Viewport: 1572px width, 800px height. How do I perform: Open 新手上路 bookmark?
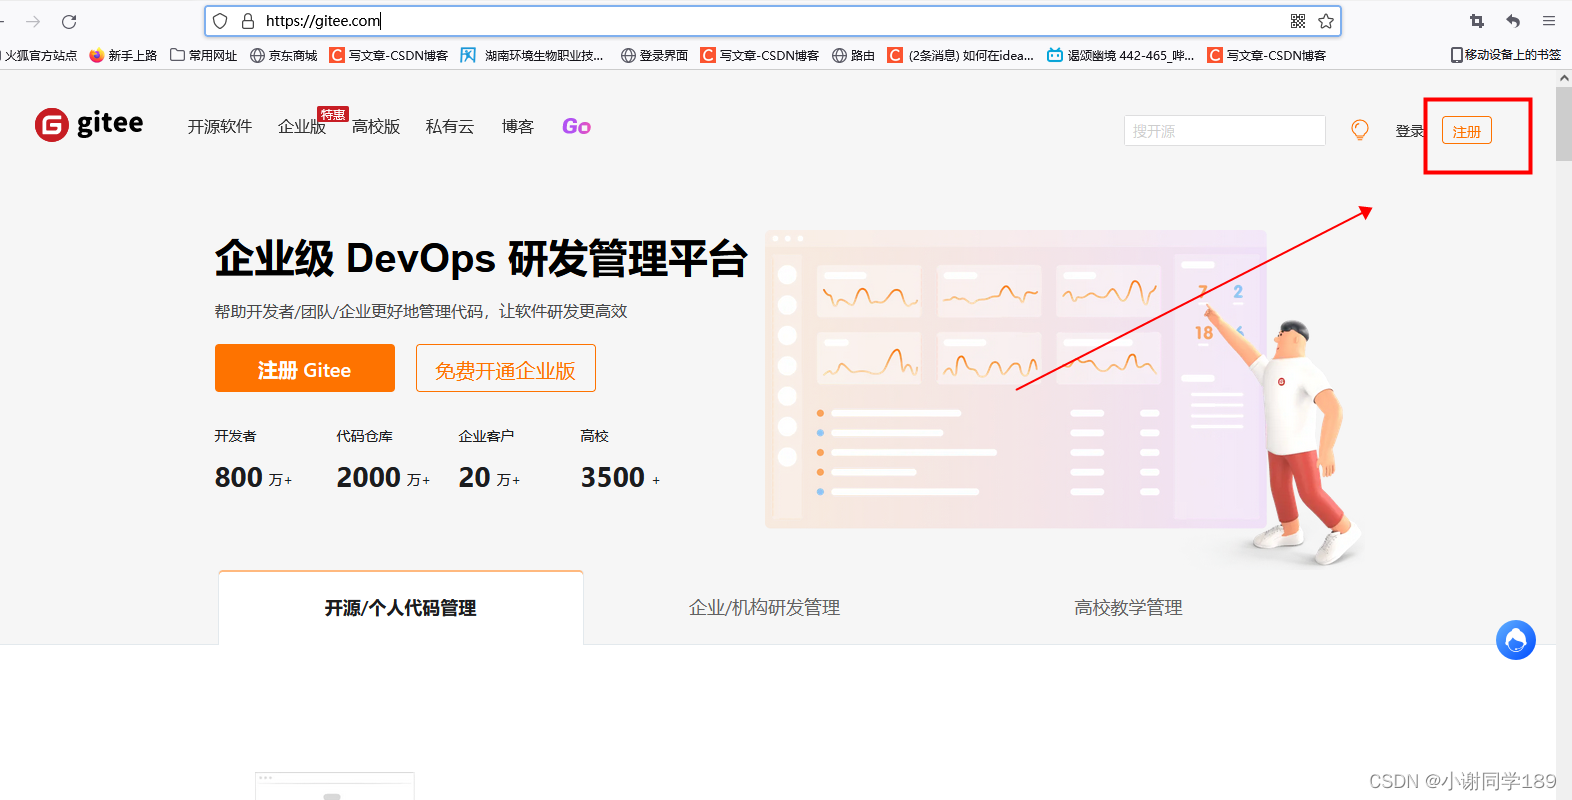123,55
